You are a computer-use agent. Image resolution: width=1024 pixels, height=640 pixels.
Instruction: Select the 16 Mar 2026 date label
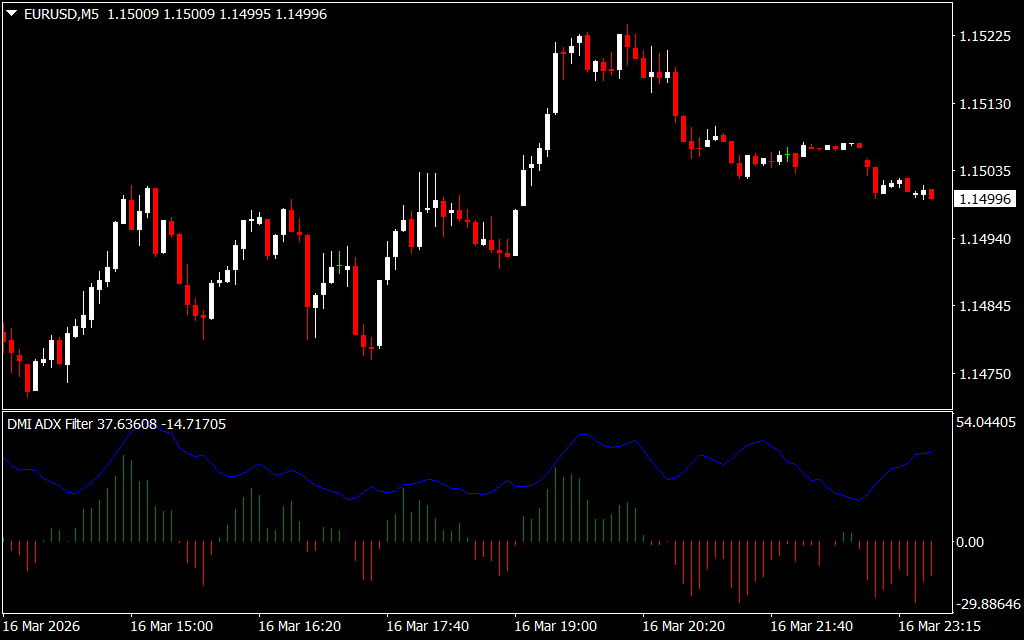[41, 626]
